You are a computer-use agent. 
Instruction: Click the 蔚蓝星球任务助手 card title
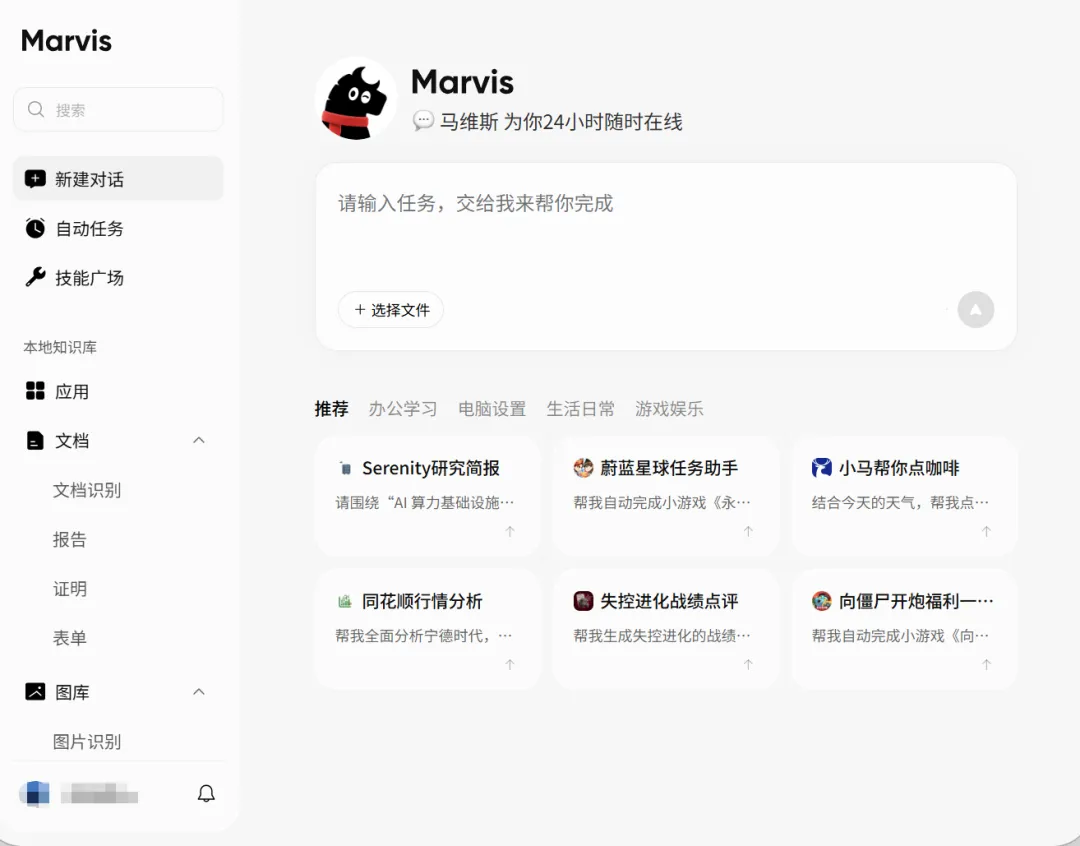[x=669, y=468]
